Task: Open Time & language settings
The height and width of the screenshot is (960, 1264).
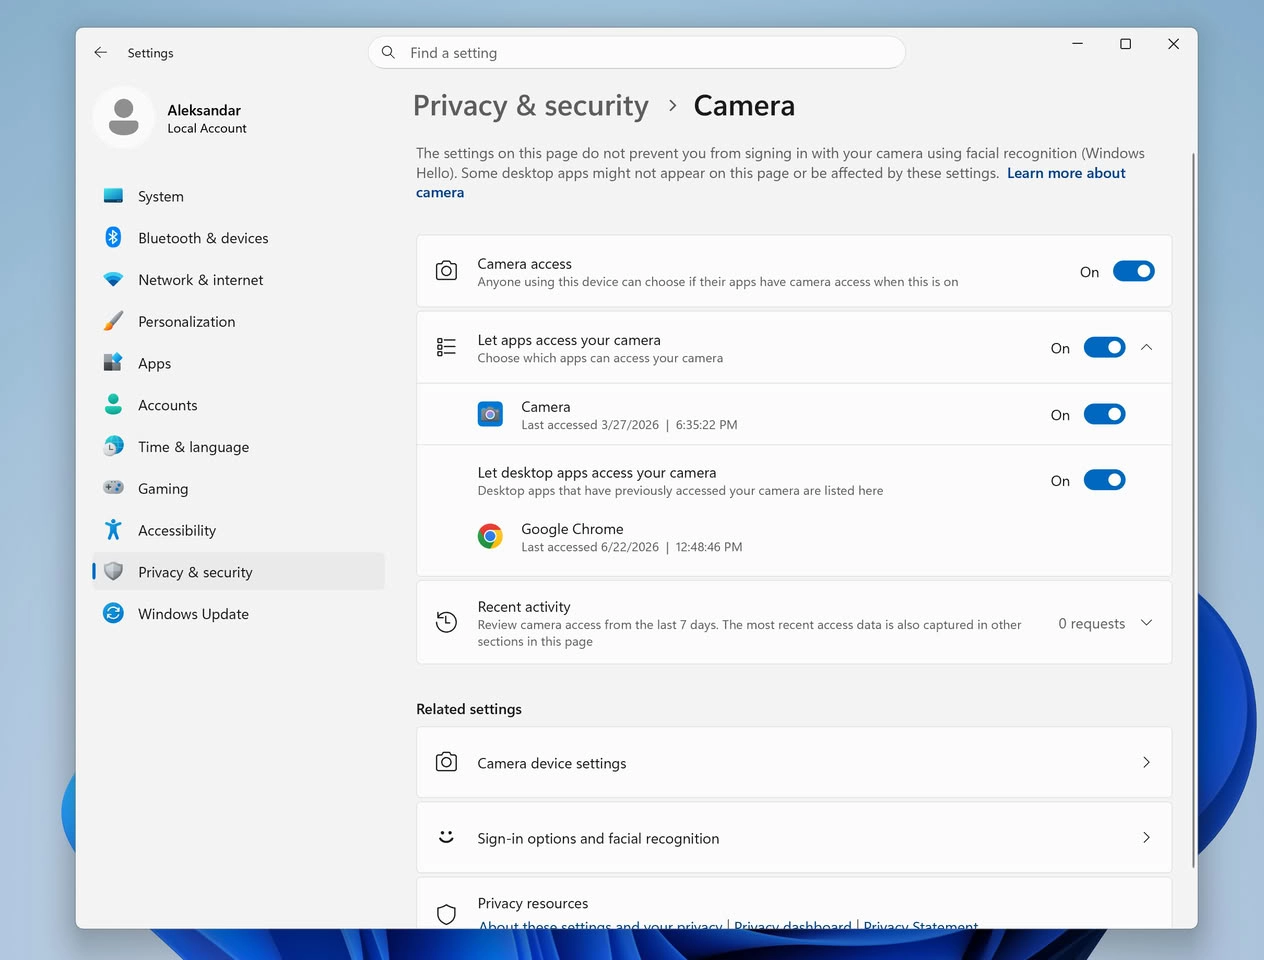Action: click(x=238, y=447)
